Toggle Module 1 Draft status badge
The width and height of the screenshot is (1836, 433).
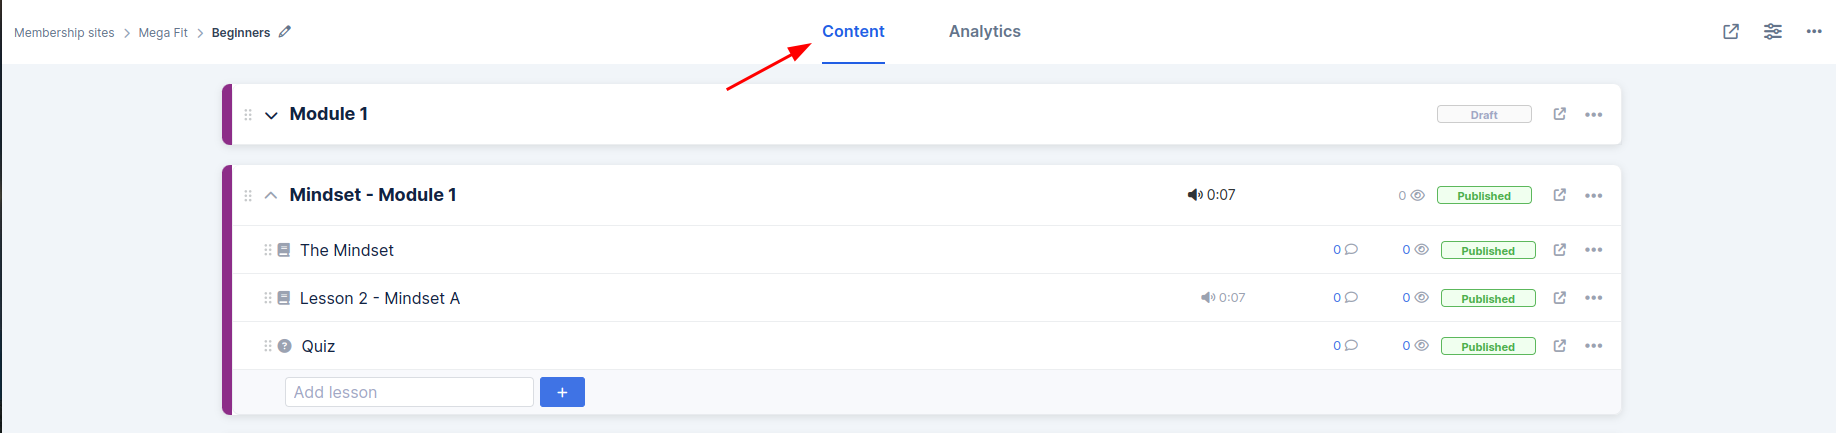click(1484, 115)
